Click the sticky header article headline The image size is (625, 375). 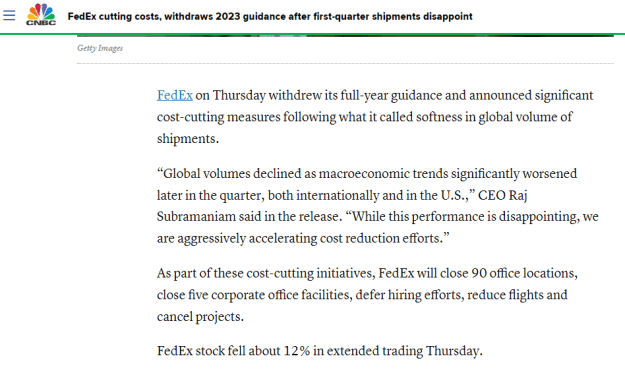270,16
